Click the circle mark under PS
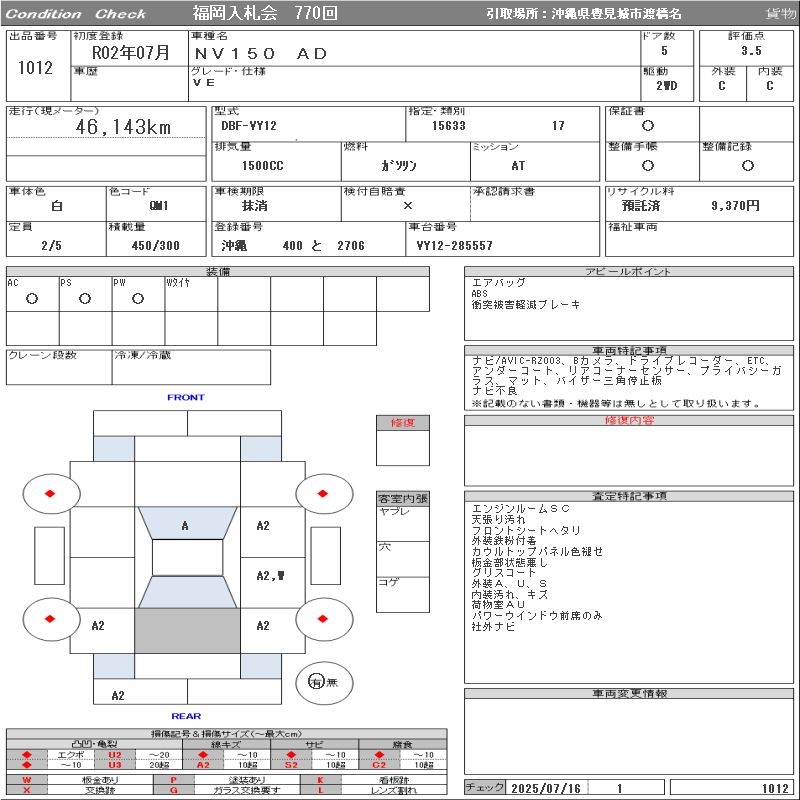 (x=85, y=298)
